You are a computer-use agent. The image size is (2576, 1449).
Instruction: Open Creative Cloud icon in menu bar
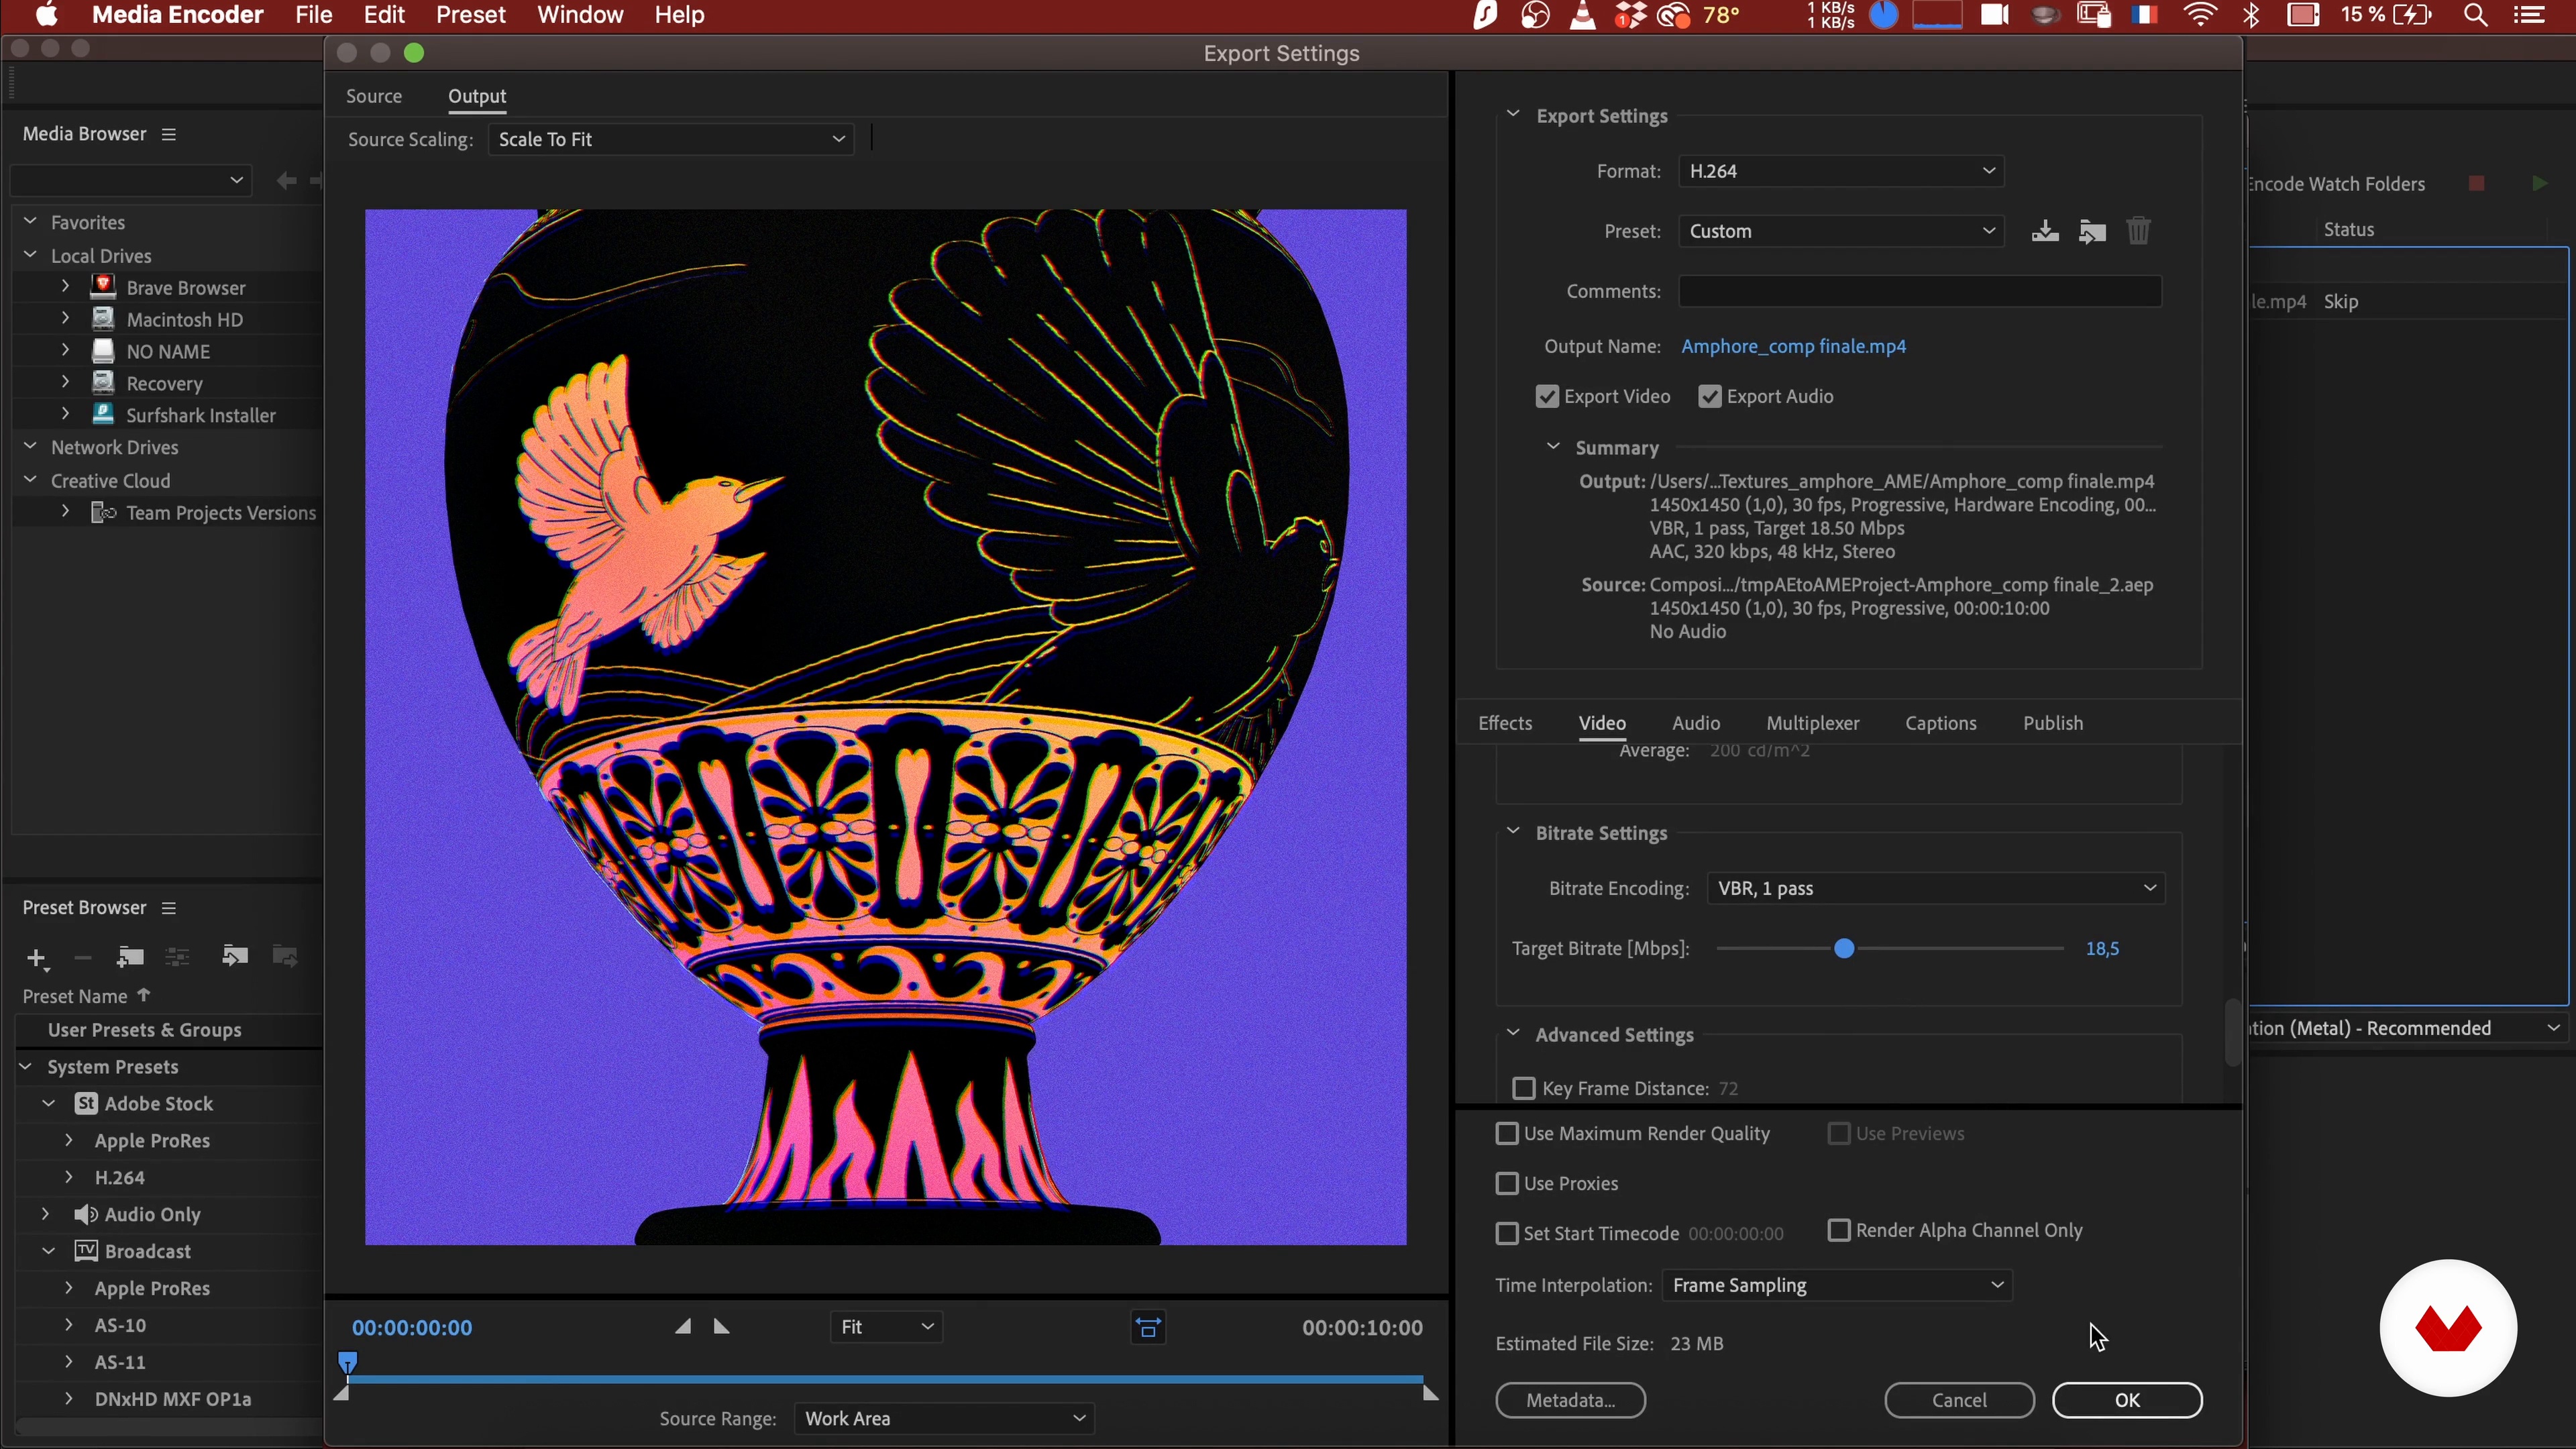1673,15
